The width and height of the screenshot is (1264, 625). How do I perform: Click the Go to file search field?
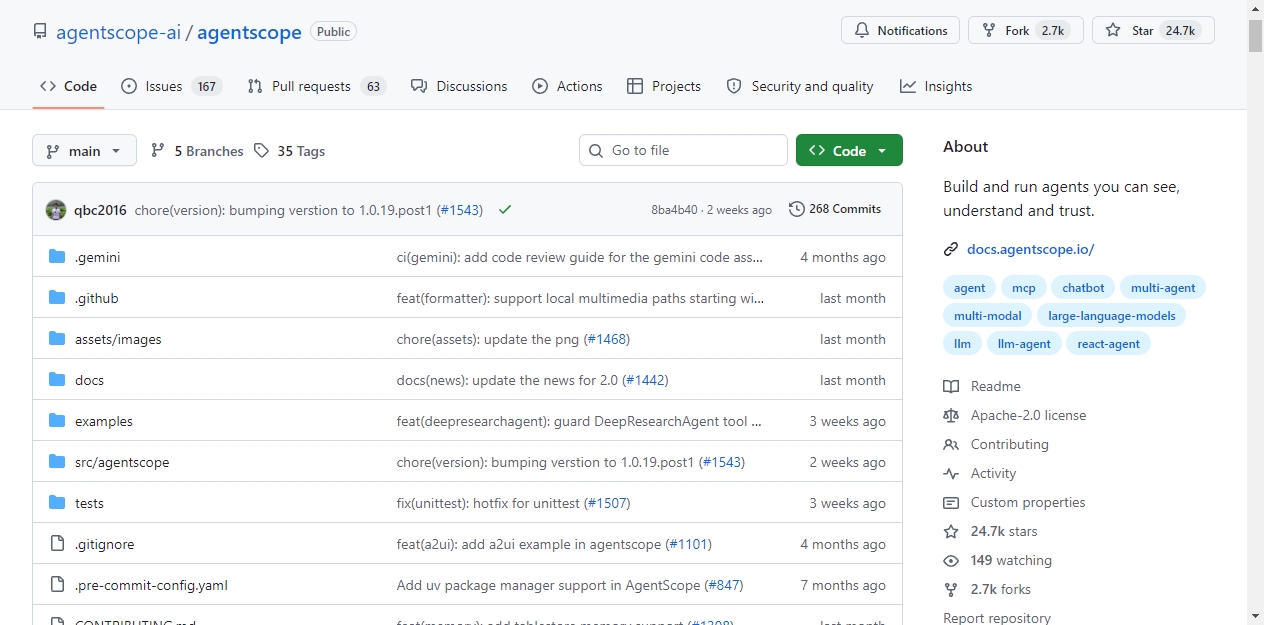coord(683,150)
